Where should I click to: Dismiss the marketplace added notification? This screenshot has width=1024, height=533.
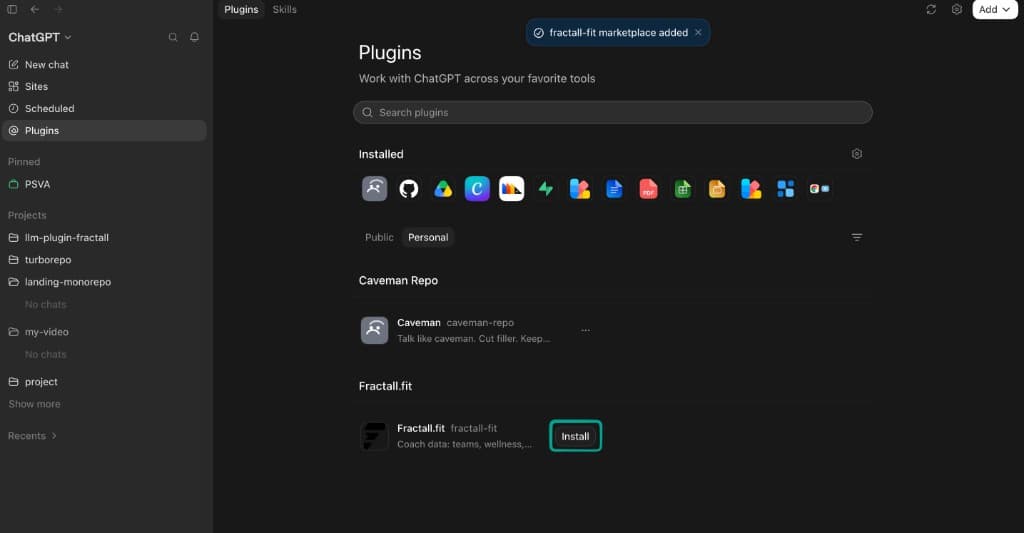pos(698,32)
